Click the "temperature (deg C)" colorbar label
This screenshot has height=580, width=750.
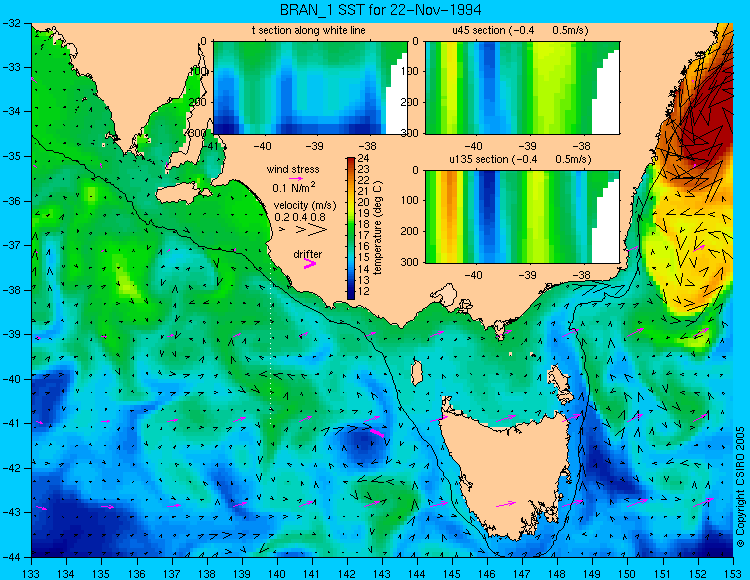click(x=378, y=228)
